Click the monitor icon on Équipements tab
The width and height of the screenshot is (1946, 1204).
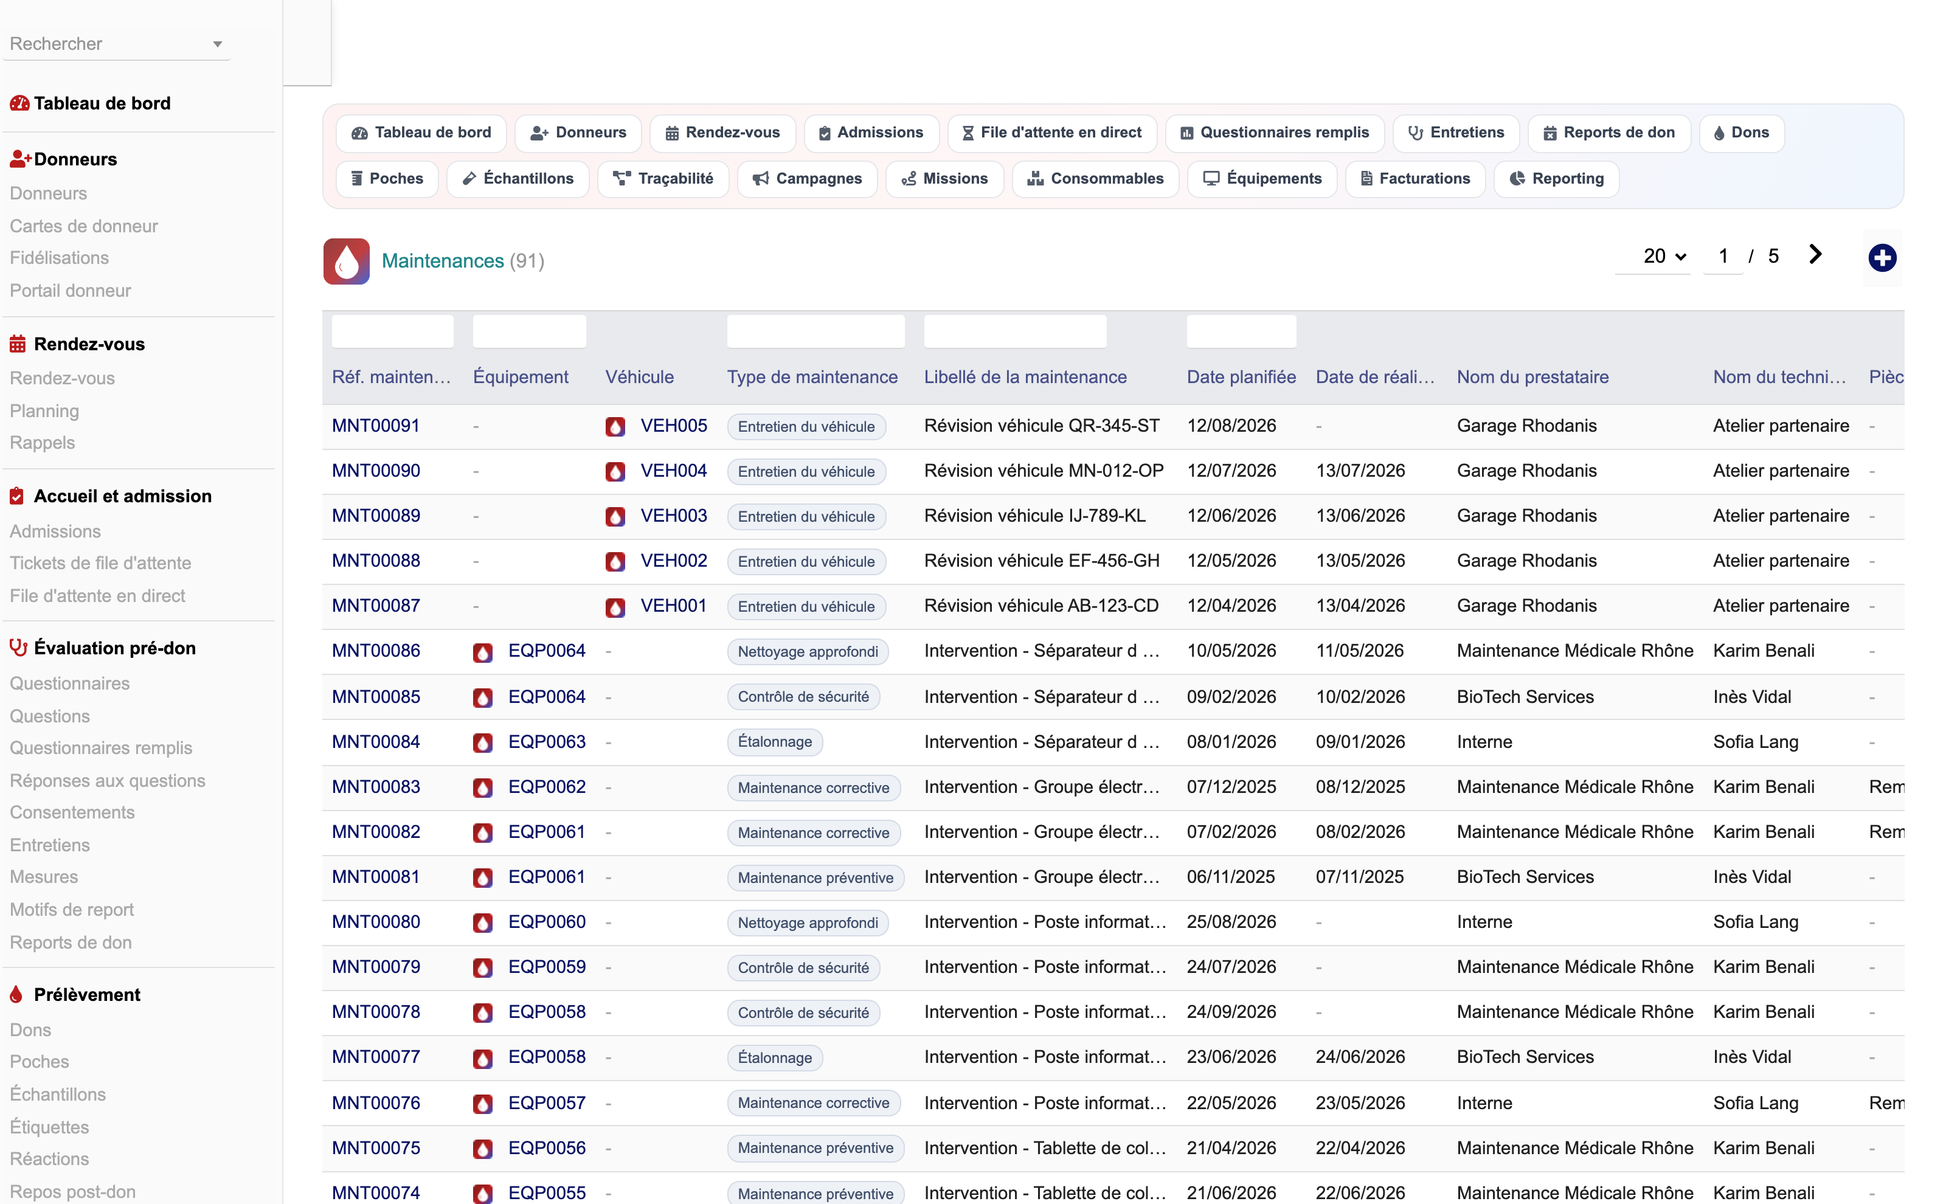tap(1211, 179)
